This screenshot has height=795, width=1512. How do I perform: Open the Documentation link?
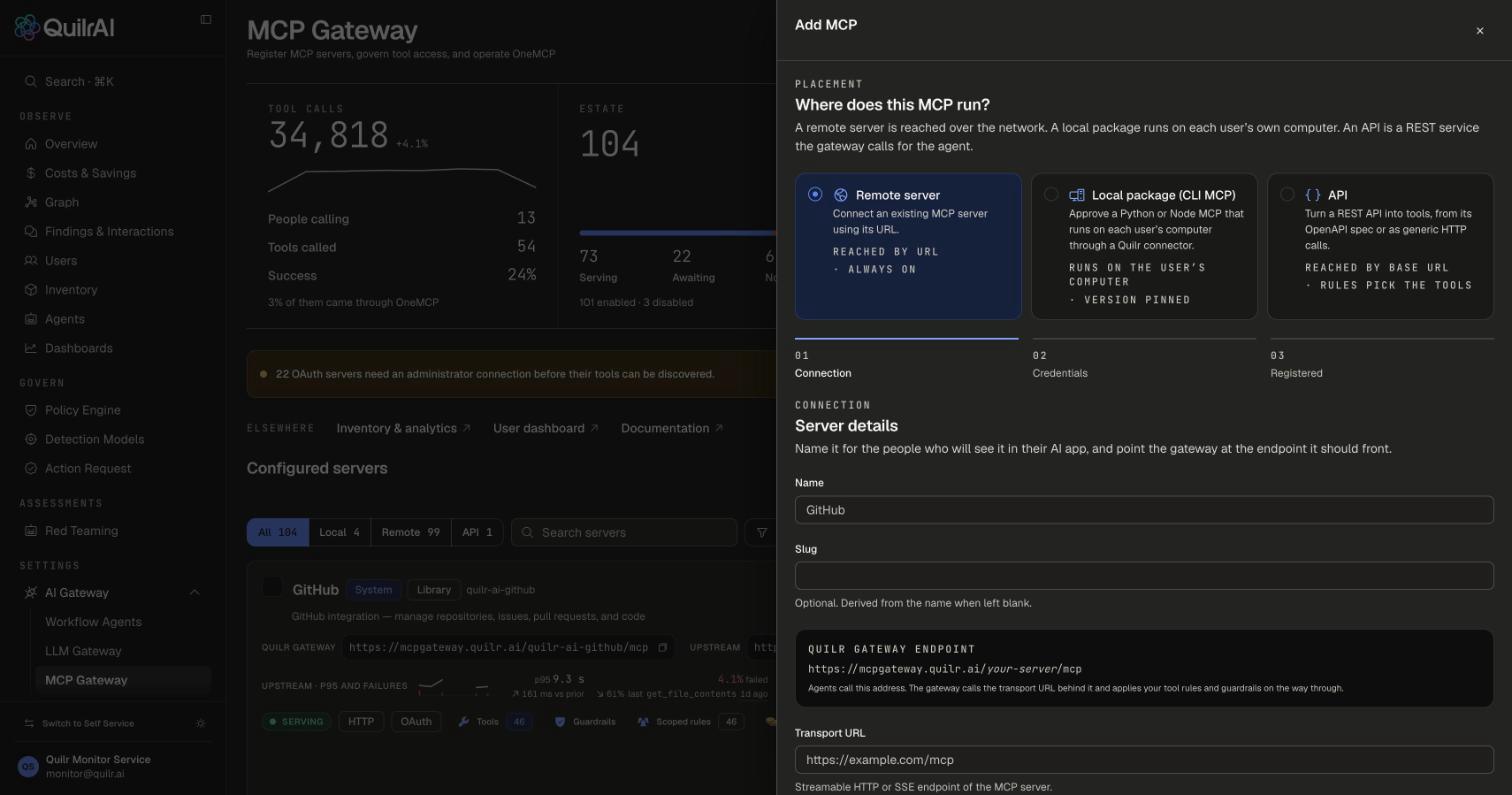tap(672, 428)
